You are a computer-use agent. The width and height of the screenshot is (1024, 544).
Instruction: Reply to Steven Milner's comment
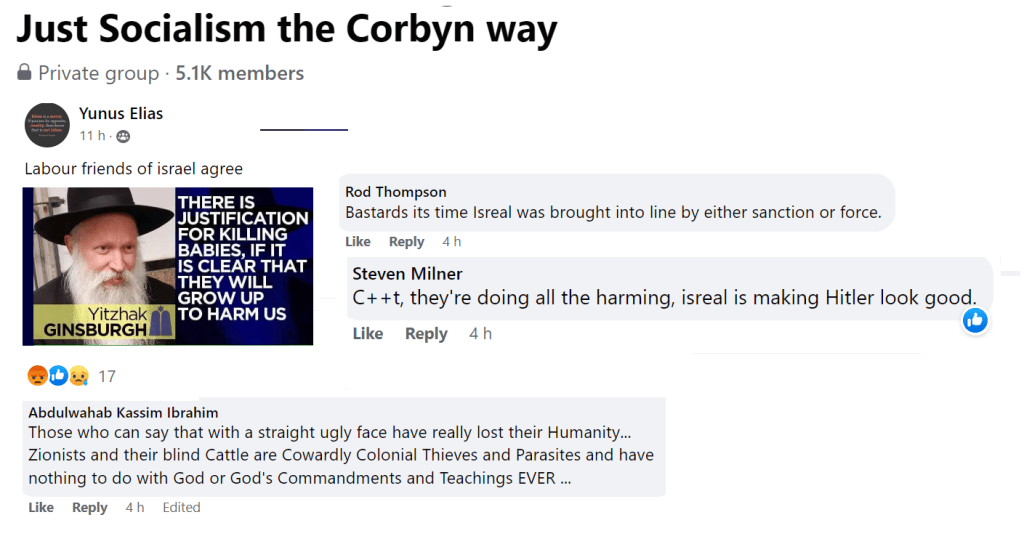[426, 333]
